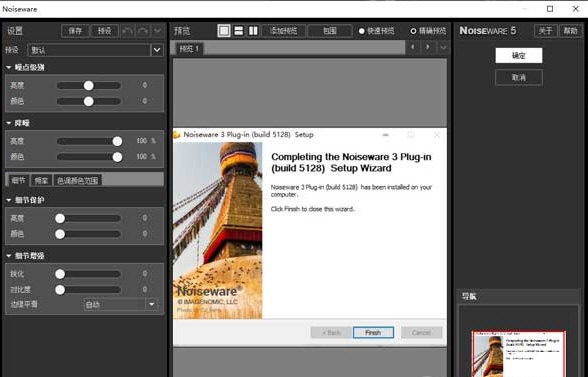
Task: Adjust the 噪点级别 亮度 slider
Action: pyautogui.click(x=89, y=86)
